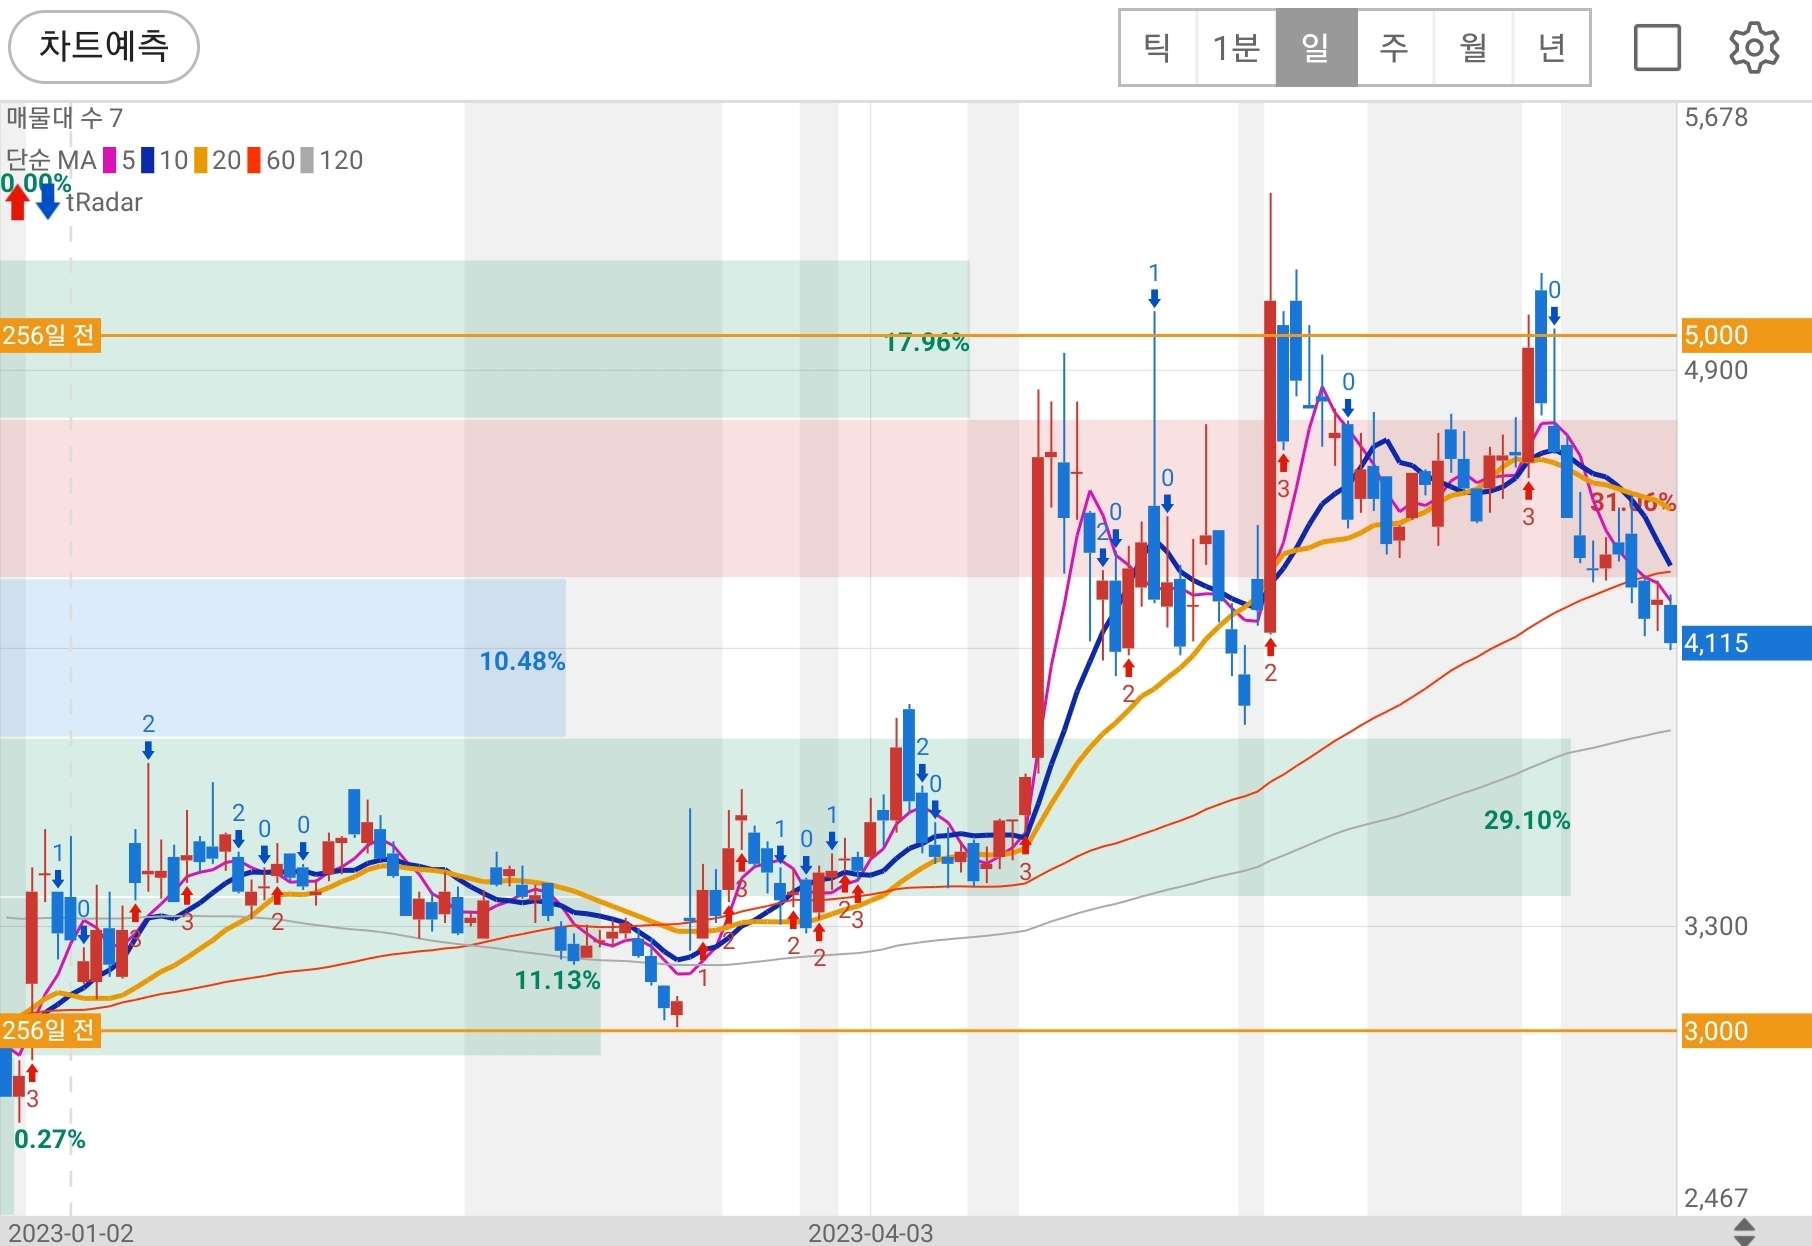
Task: Select the 주 weekly chart tab
Action: coord(1395,48)
